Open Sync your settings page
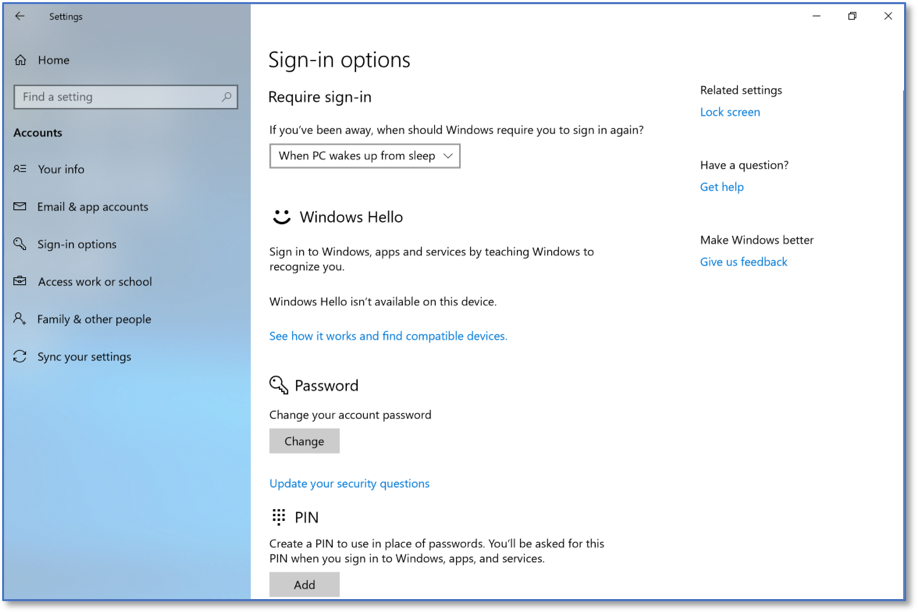 pos(84,356)
